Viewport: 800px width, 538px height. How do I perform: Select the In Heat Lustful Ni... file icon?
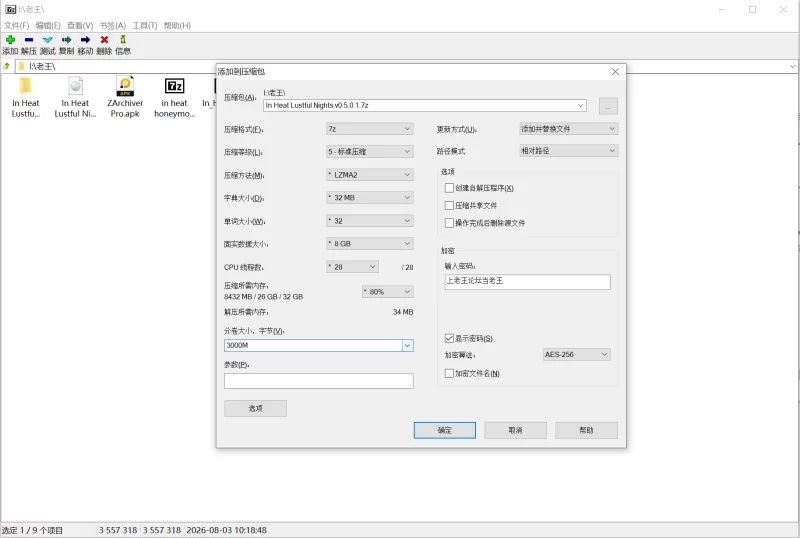click(x=75, y=86)
